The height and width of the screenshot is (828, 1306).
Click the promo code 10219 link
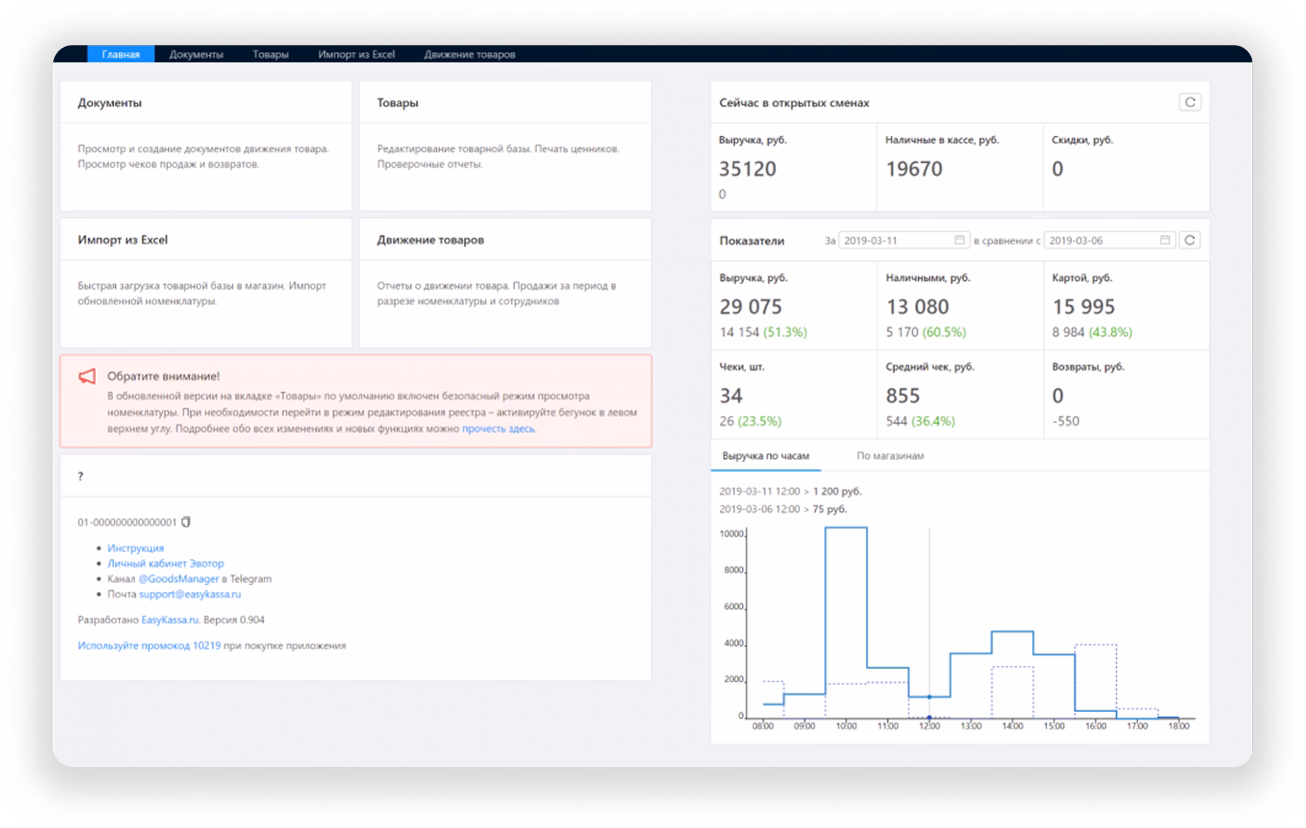pos(149,646)
